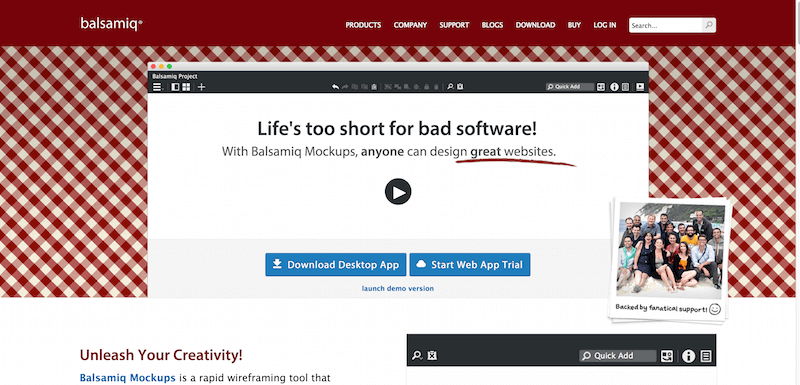Click the magnifier search submit icon

pyautogui.click(x=709, y=25)
